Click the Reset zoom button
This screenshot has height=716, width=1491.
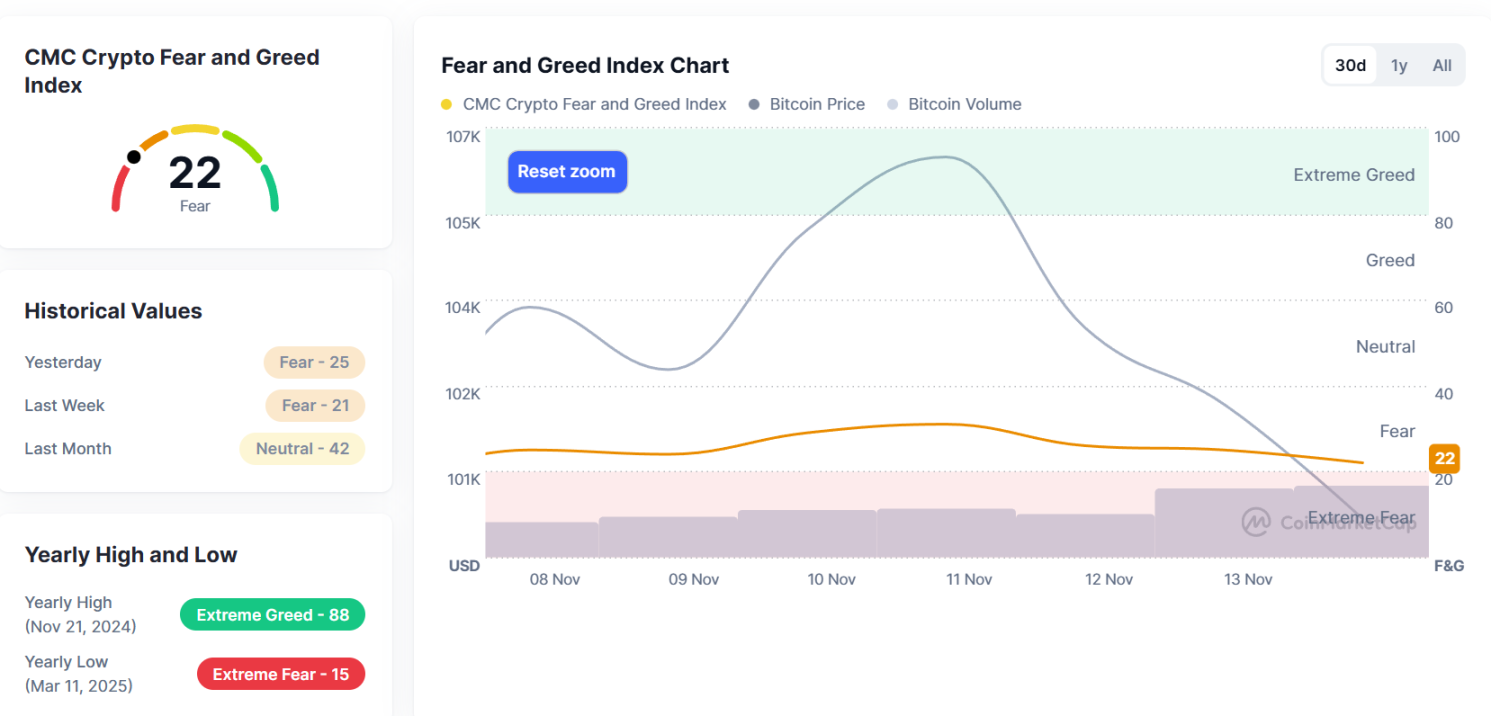point(567,172)
